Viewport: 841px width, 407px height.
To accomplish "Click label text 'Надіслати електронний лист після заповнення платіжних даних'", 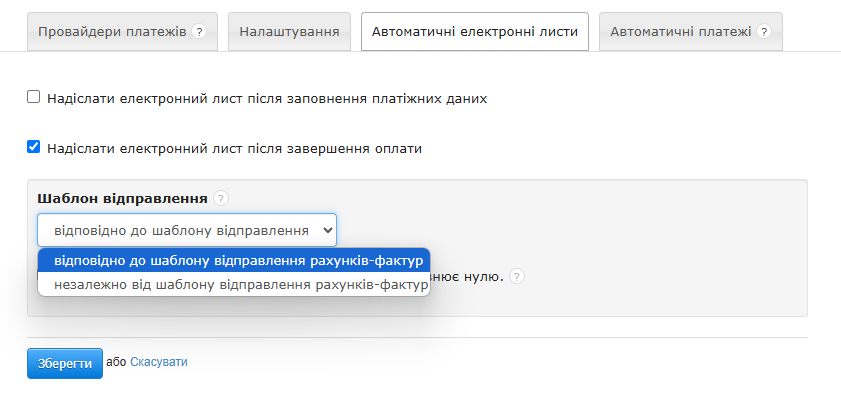I will pos(267,98).
